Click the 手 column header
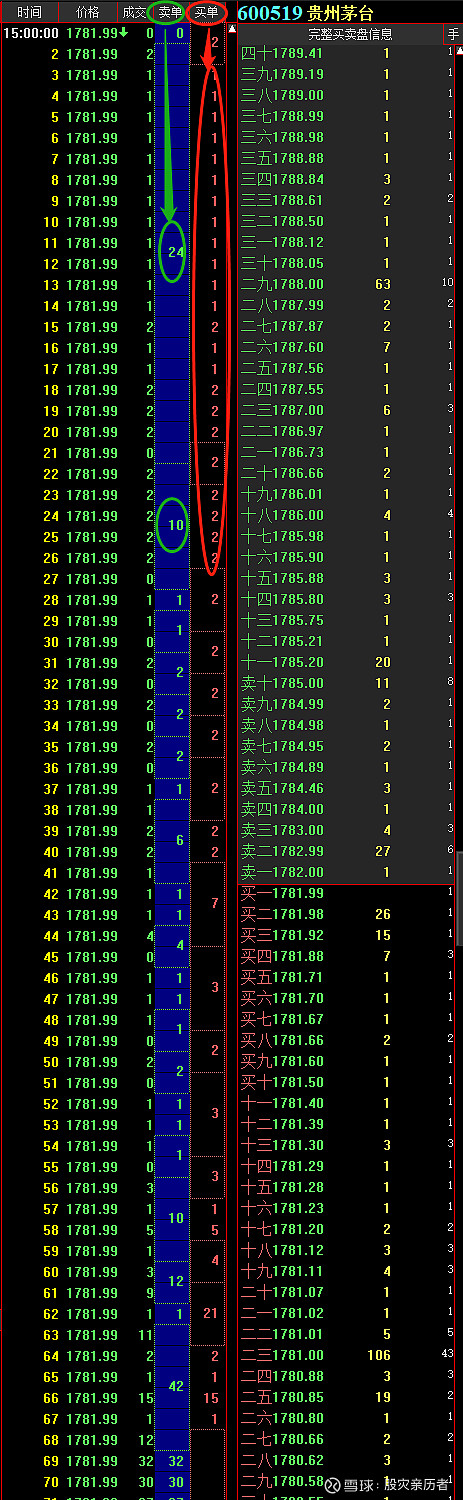 click(x=453, y=34)
